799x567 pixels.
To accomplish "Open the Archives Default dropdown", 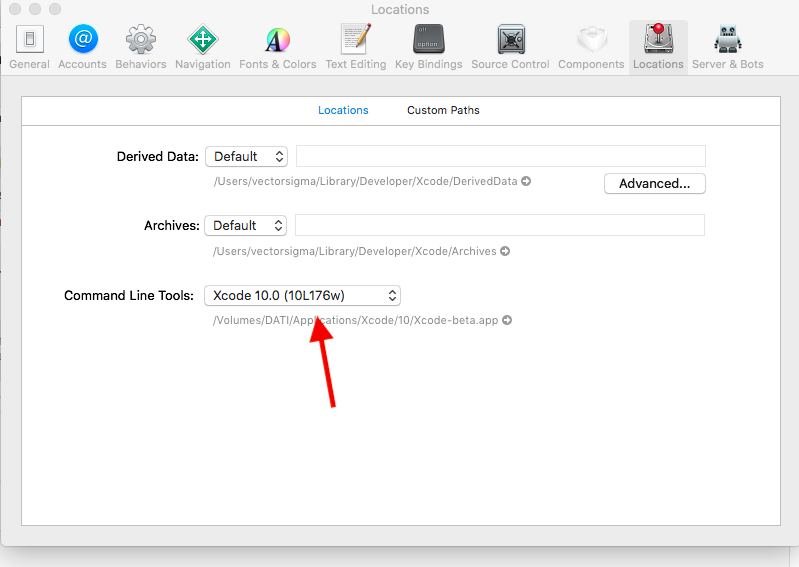I will [246, 226].
